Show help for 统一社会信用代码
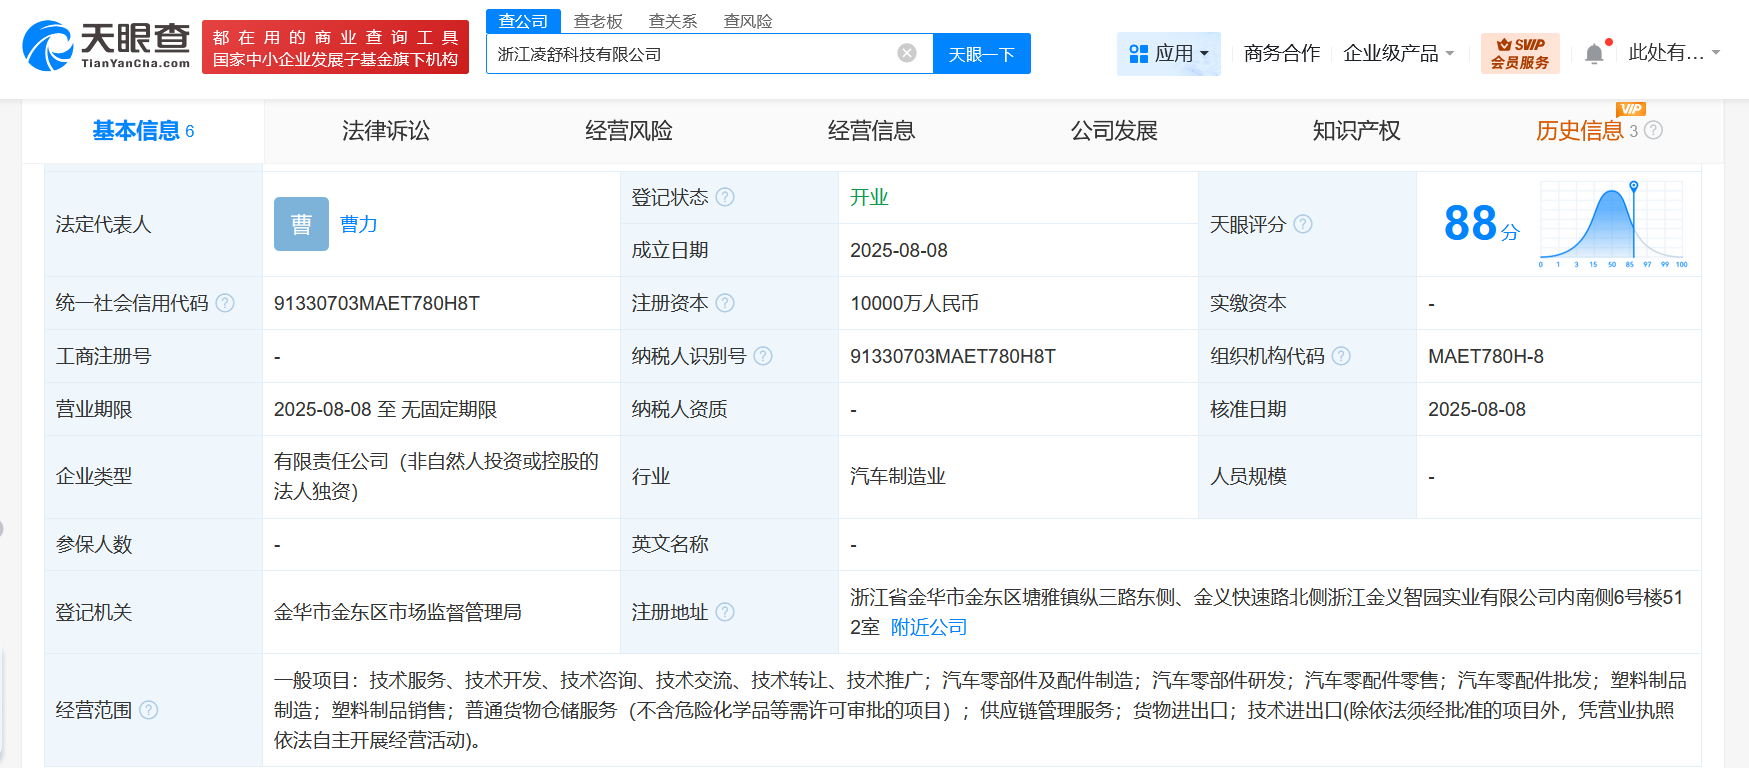 tap(225, 303)
